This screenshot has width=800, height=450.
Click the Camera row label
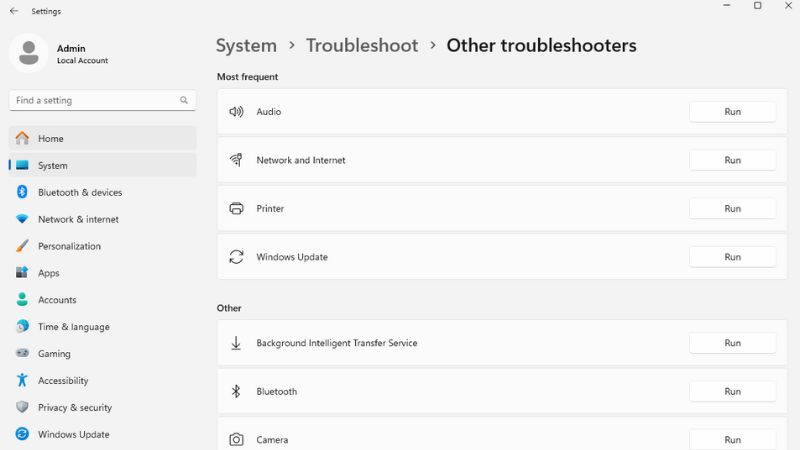pos(272,439)
